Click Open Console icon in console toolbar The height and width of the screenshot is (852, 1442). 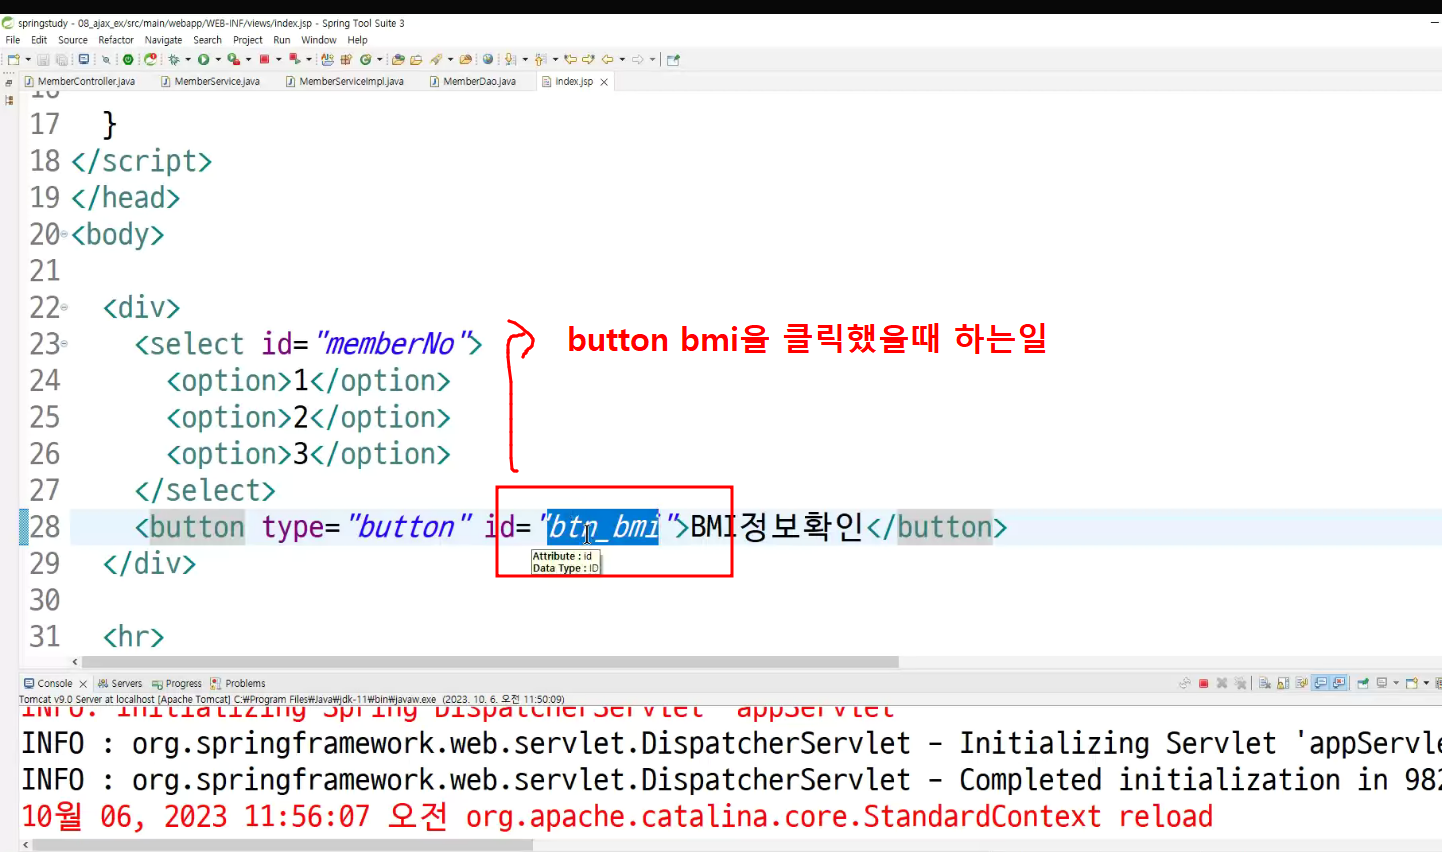point(1412,683)
